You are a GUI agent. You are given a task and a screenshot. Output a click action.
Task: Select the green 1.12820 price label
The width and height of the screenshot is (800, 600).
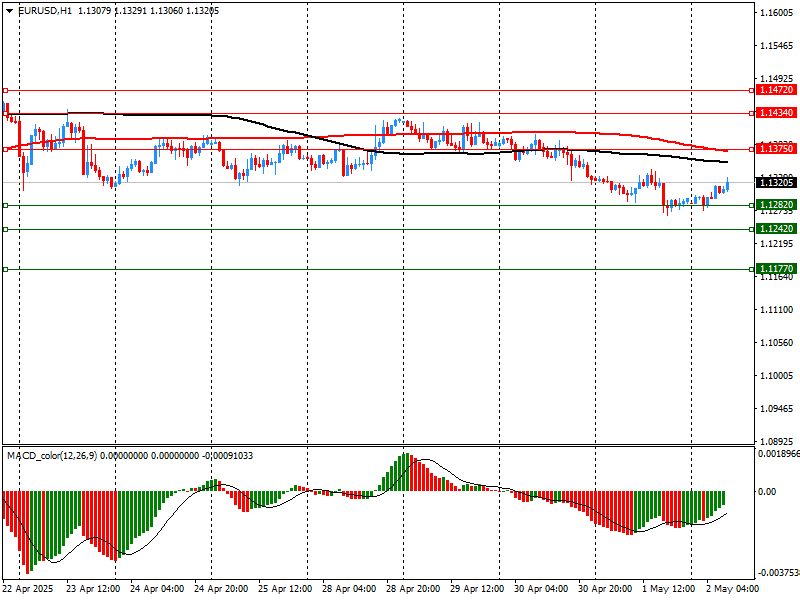776,205
